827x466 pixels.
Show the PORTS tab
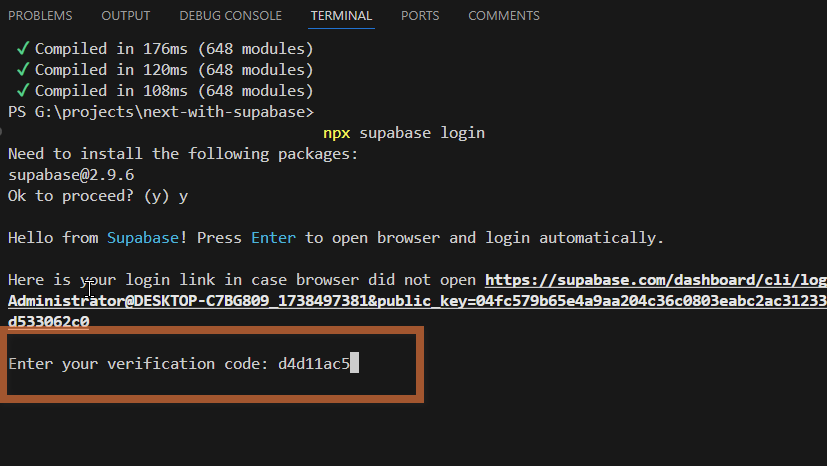tap(420, 16)
